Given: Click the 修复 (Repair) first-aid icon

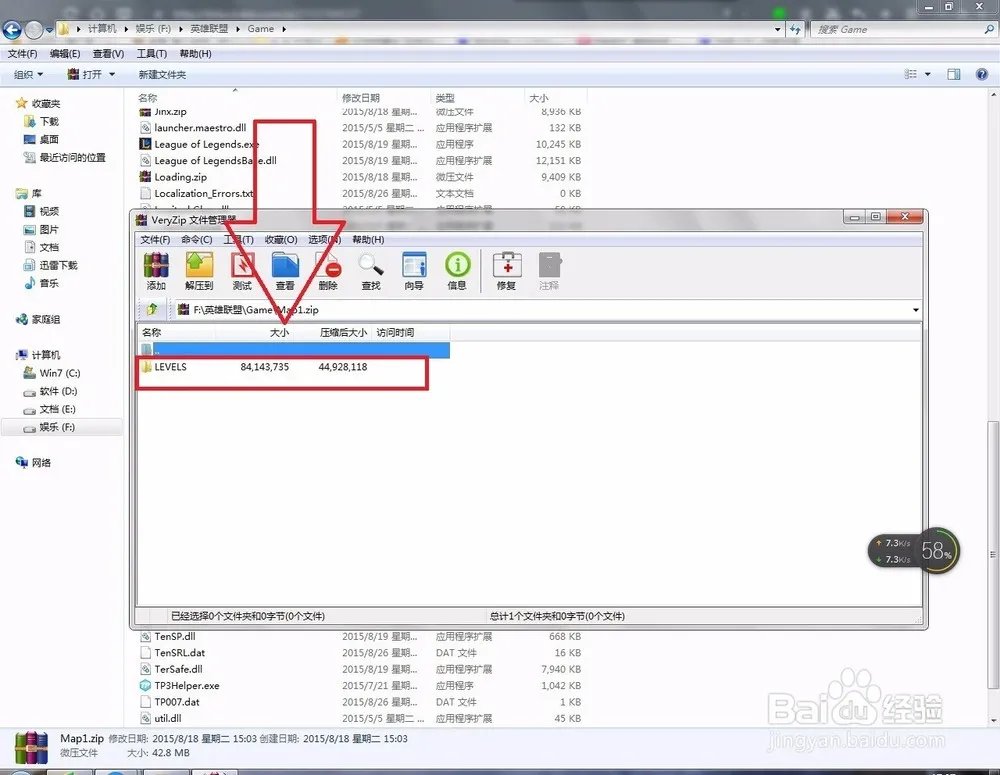Looking at the screenshot, I should coord(507,271).
